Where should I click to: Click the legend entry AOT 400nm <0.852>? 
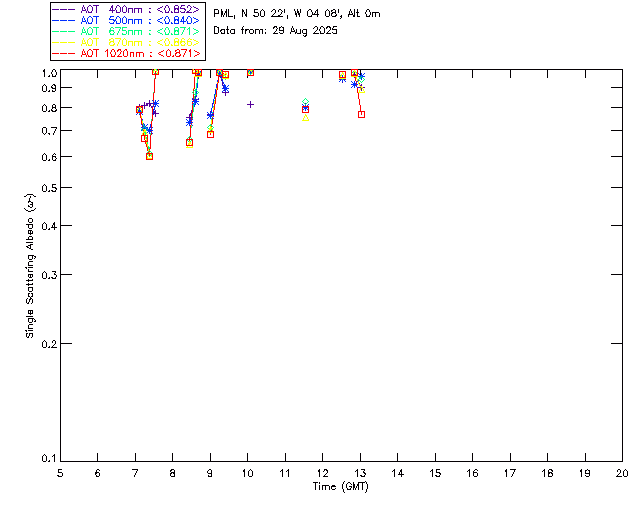coord(140,9)
